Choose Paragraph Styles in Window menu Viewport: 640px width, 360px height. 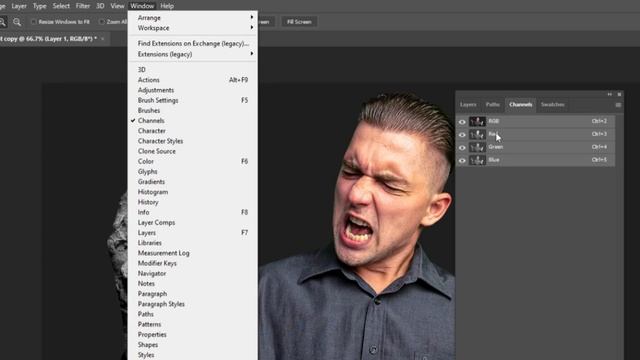pyautogui.click(x=193, y=304)
